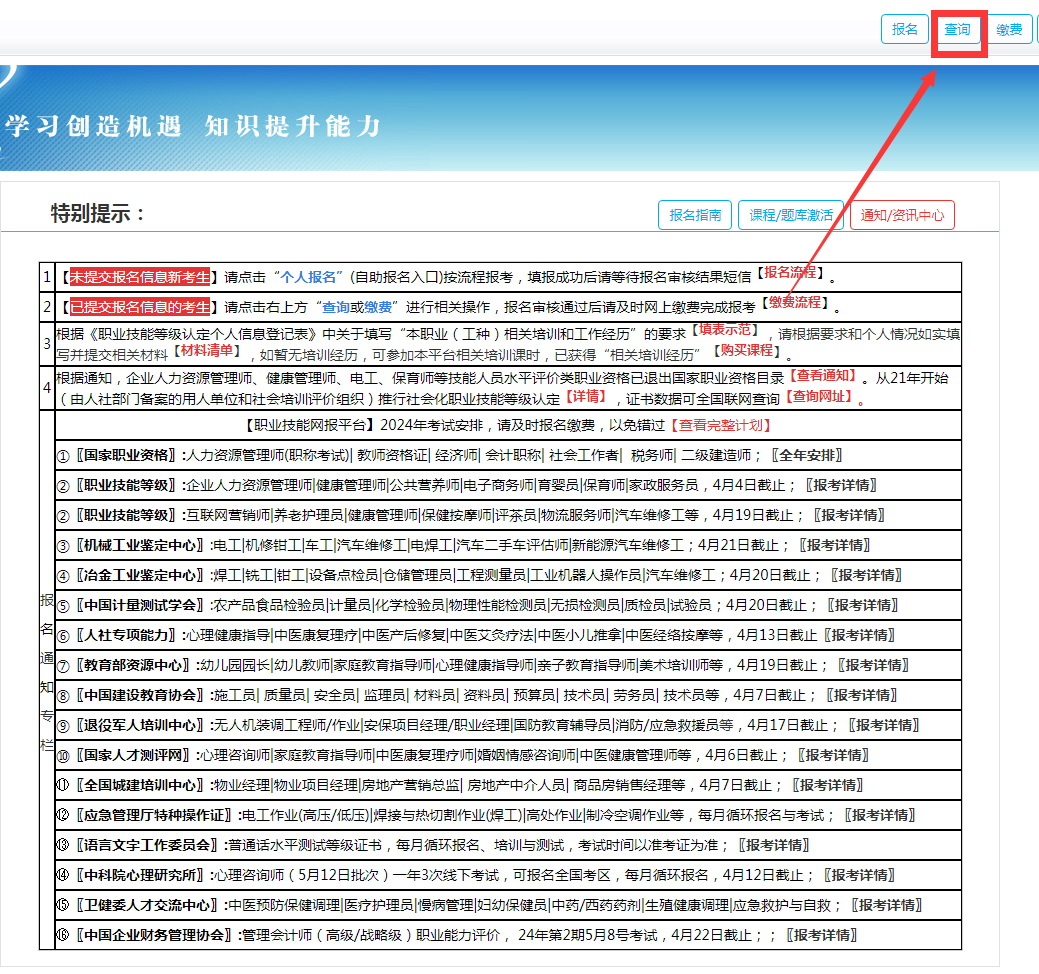The height and width of the screenshot is (974, 1039).
Task: Open the red 报名流程 link
Action: [x=791, y=272]
